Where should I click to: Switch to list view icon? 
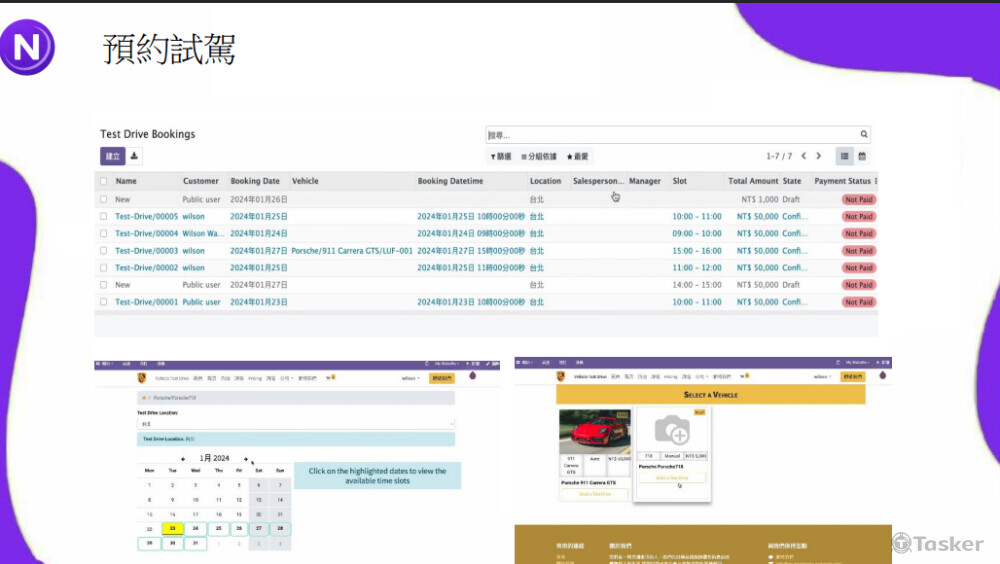844,156
